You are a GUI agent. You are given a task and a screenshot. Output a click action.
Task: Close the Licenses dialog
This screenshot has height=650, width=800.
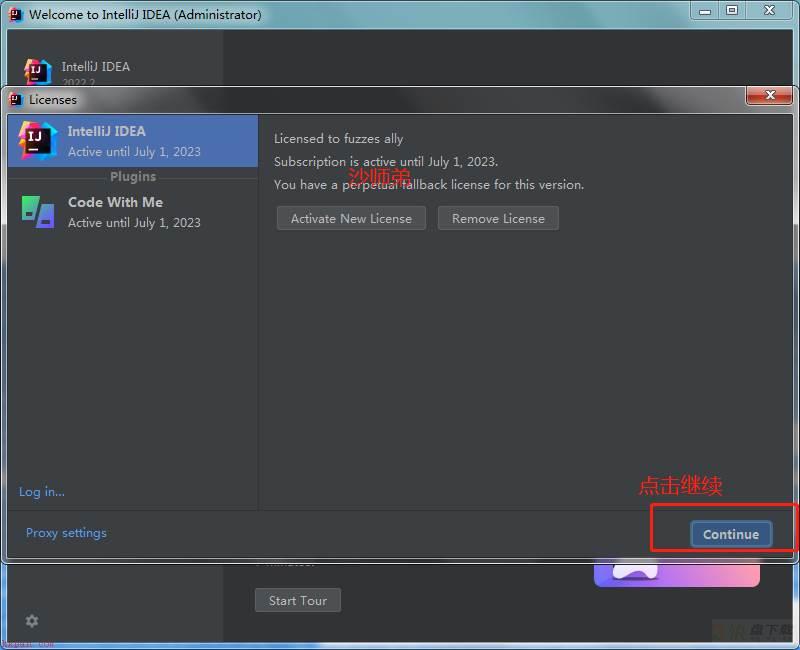pos(769,95)
